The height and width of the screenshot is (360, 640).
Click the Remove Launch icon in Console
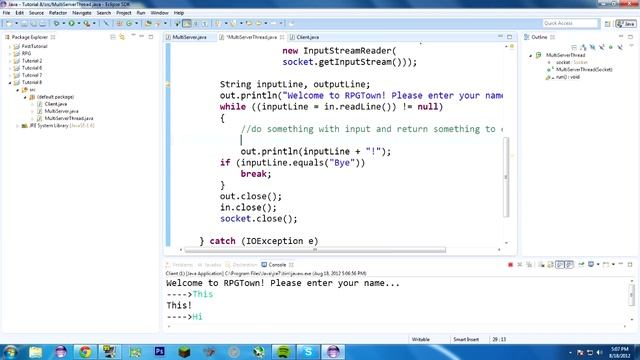pyautogui.click(x=520, y=264)
